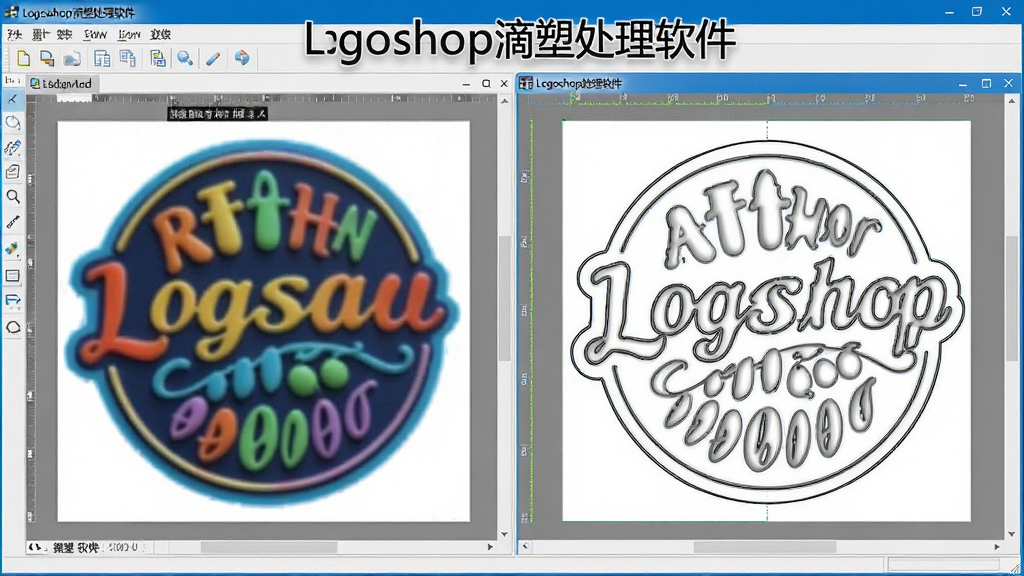Open the menu labeled 'Eaw'
The image size is (1024, 576).
[x=95, y=35]
